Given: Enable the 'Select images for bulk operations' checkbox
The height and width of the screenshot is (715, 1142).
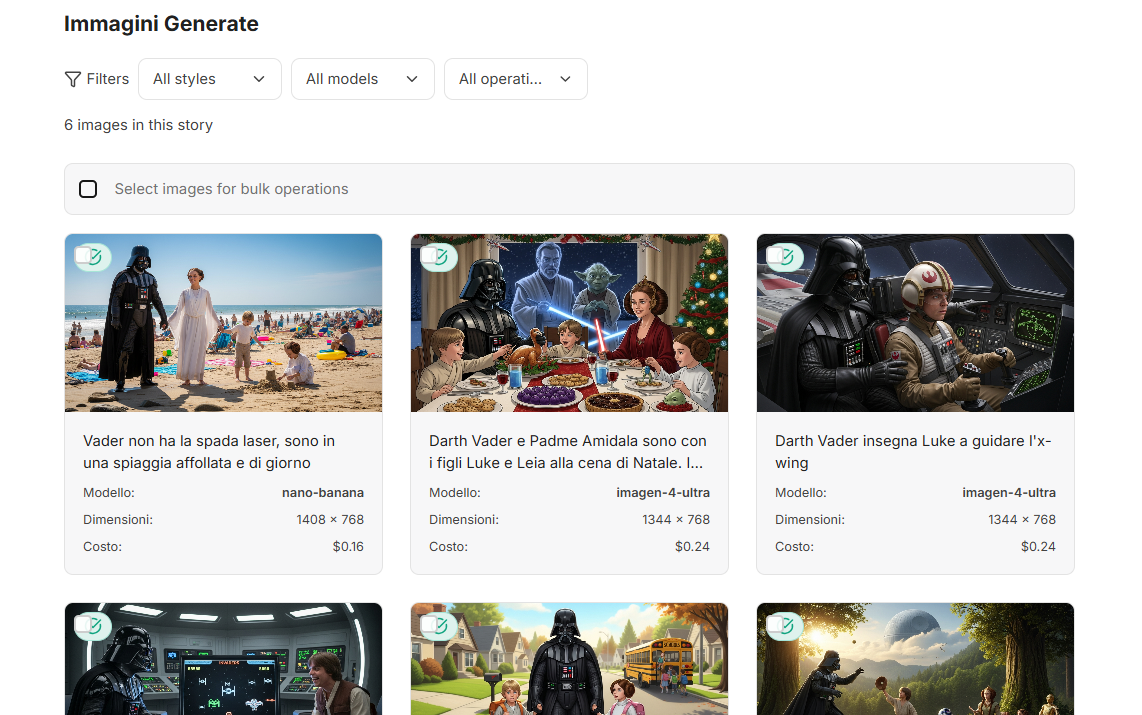Looking at the screenshot, I should pos(88,189).
